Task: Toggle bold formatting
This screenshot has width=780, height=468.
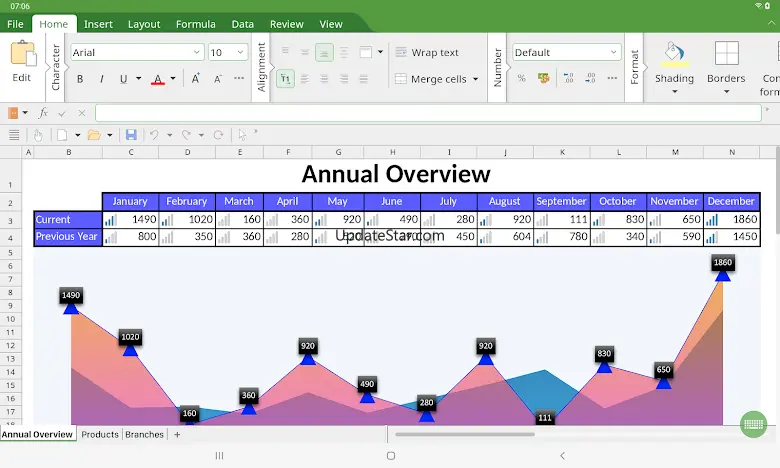Action: click(x=80, y=79)
